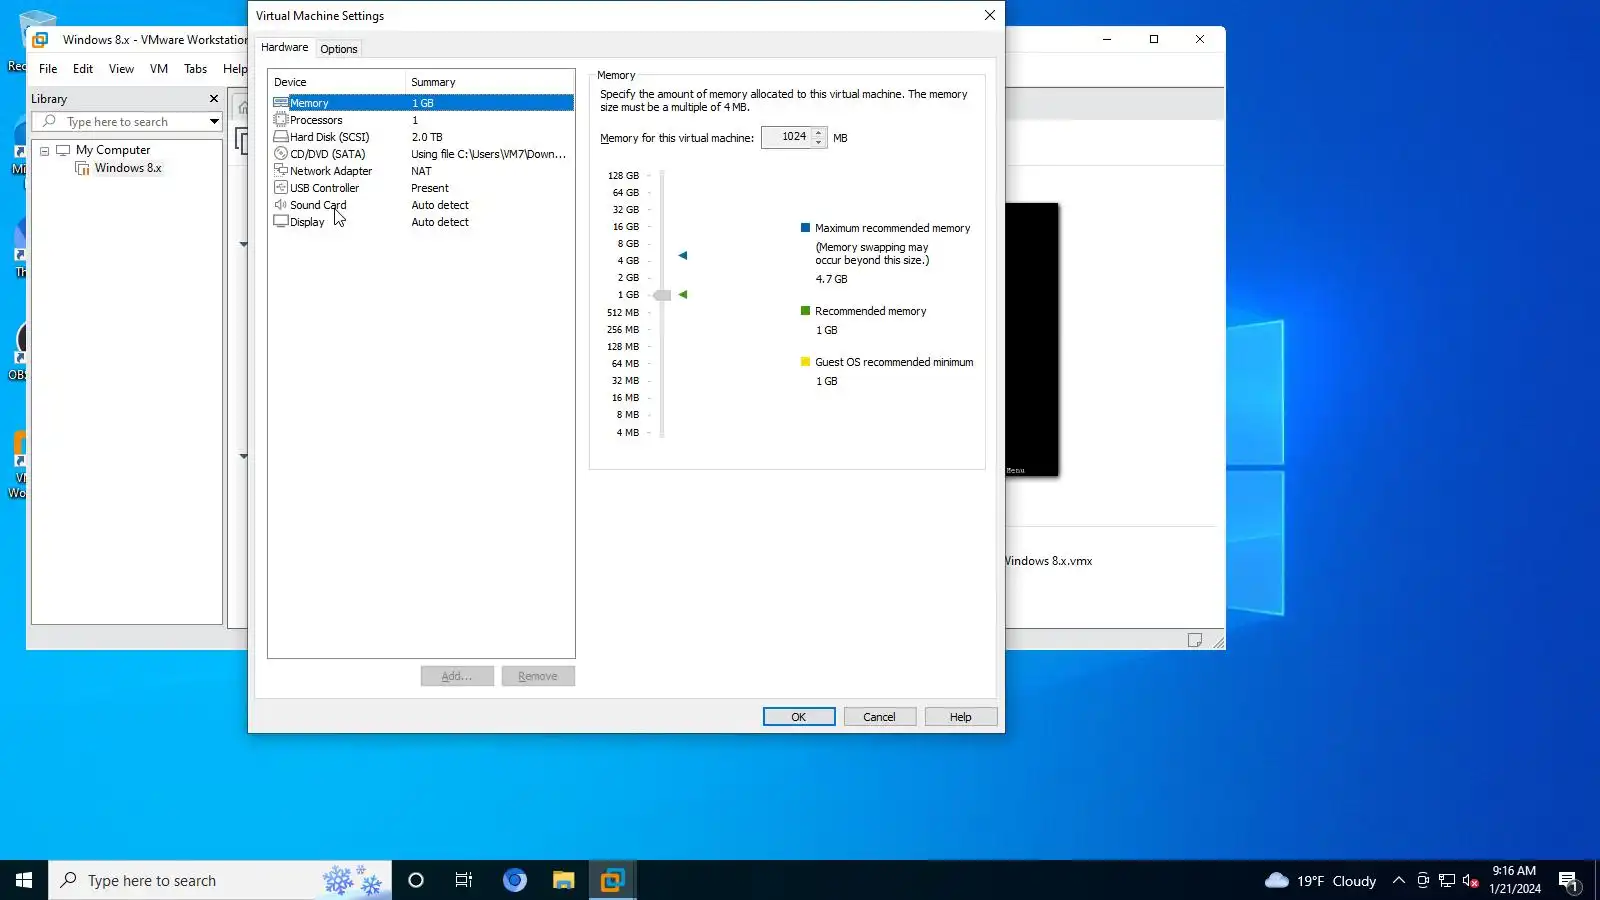This screenshot has height=900, width=1600.
Task: Click the Add... button
Action: coord(457,676)
